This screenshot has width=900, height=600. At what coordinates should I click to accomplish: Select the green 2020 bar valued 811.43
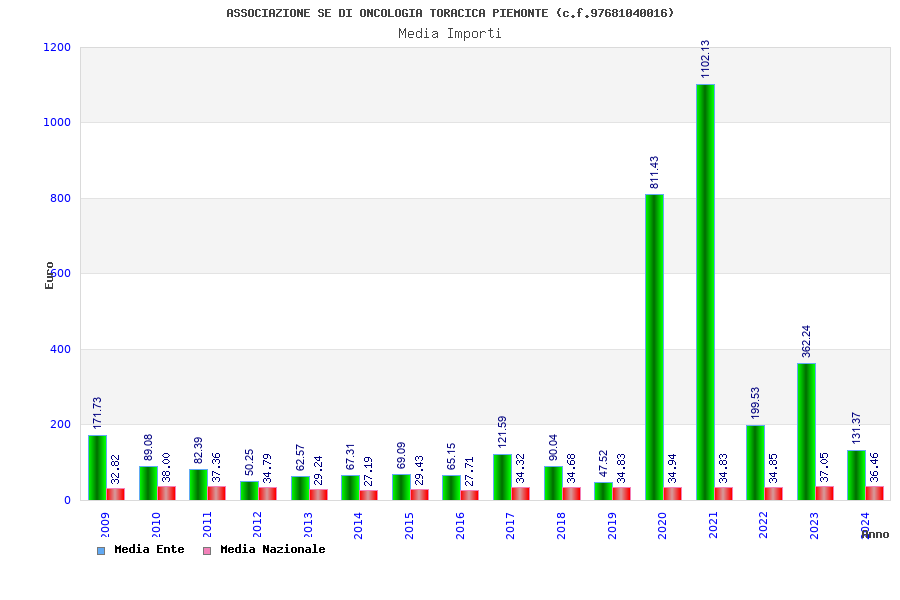(x=654, y=347)
